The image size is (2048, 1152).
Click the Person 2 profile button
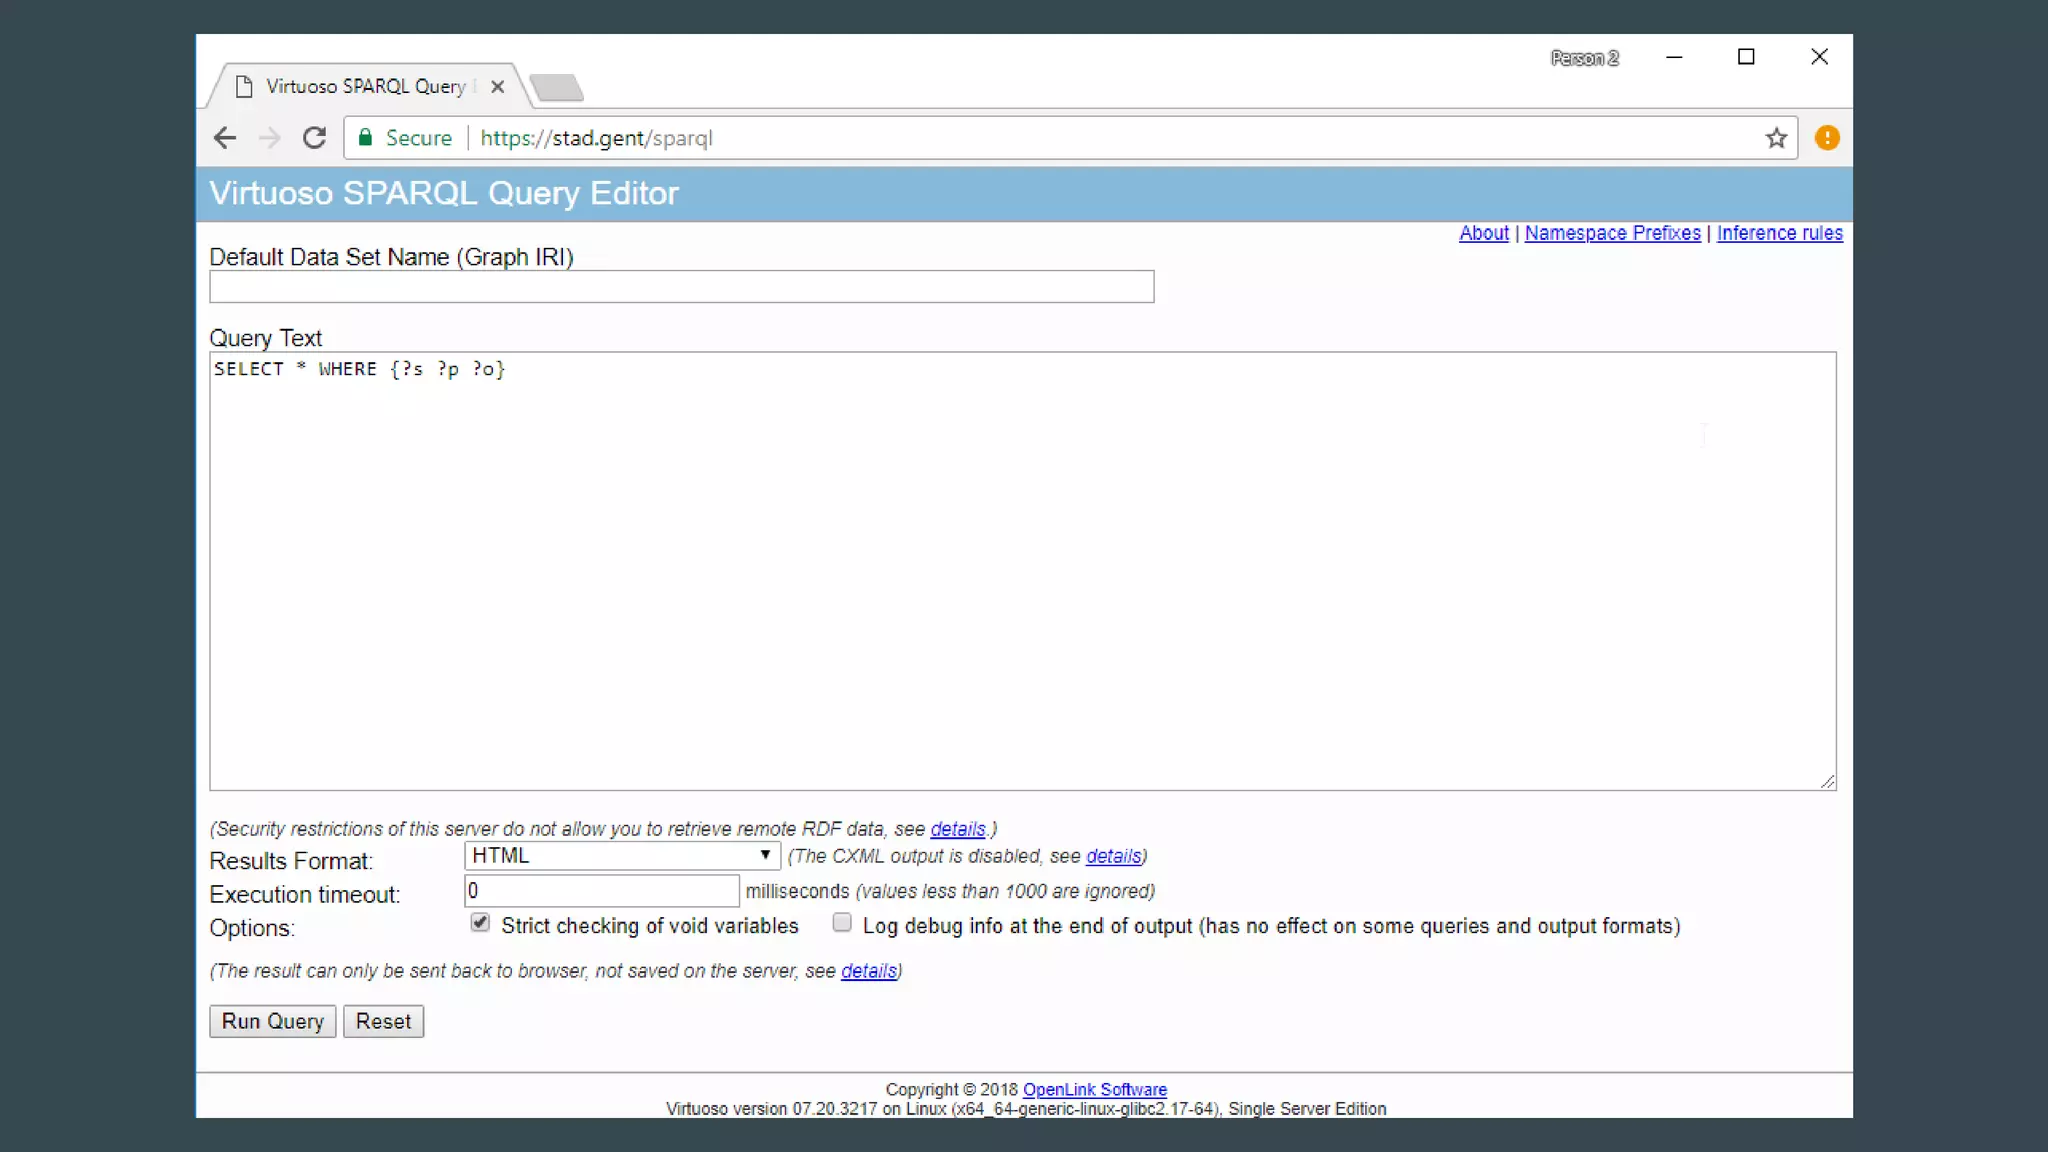click(x=1584, y=58)
